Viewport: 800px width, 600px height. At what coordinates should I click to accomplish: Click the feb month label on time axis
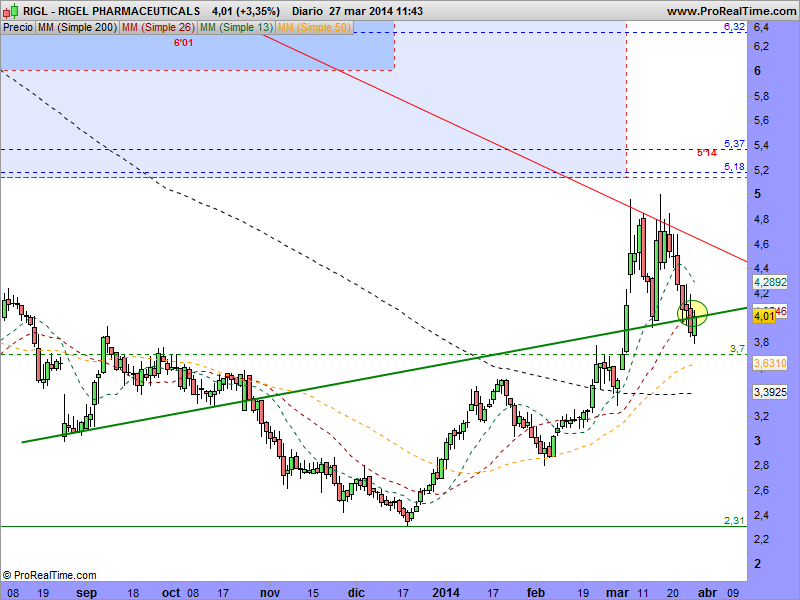536,592
